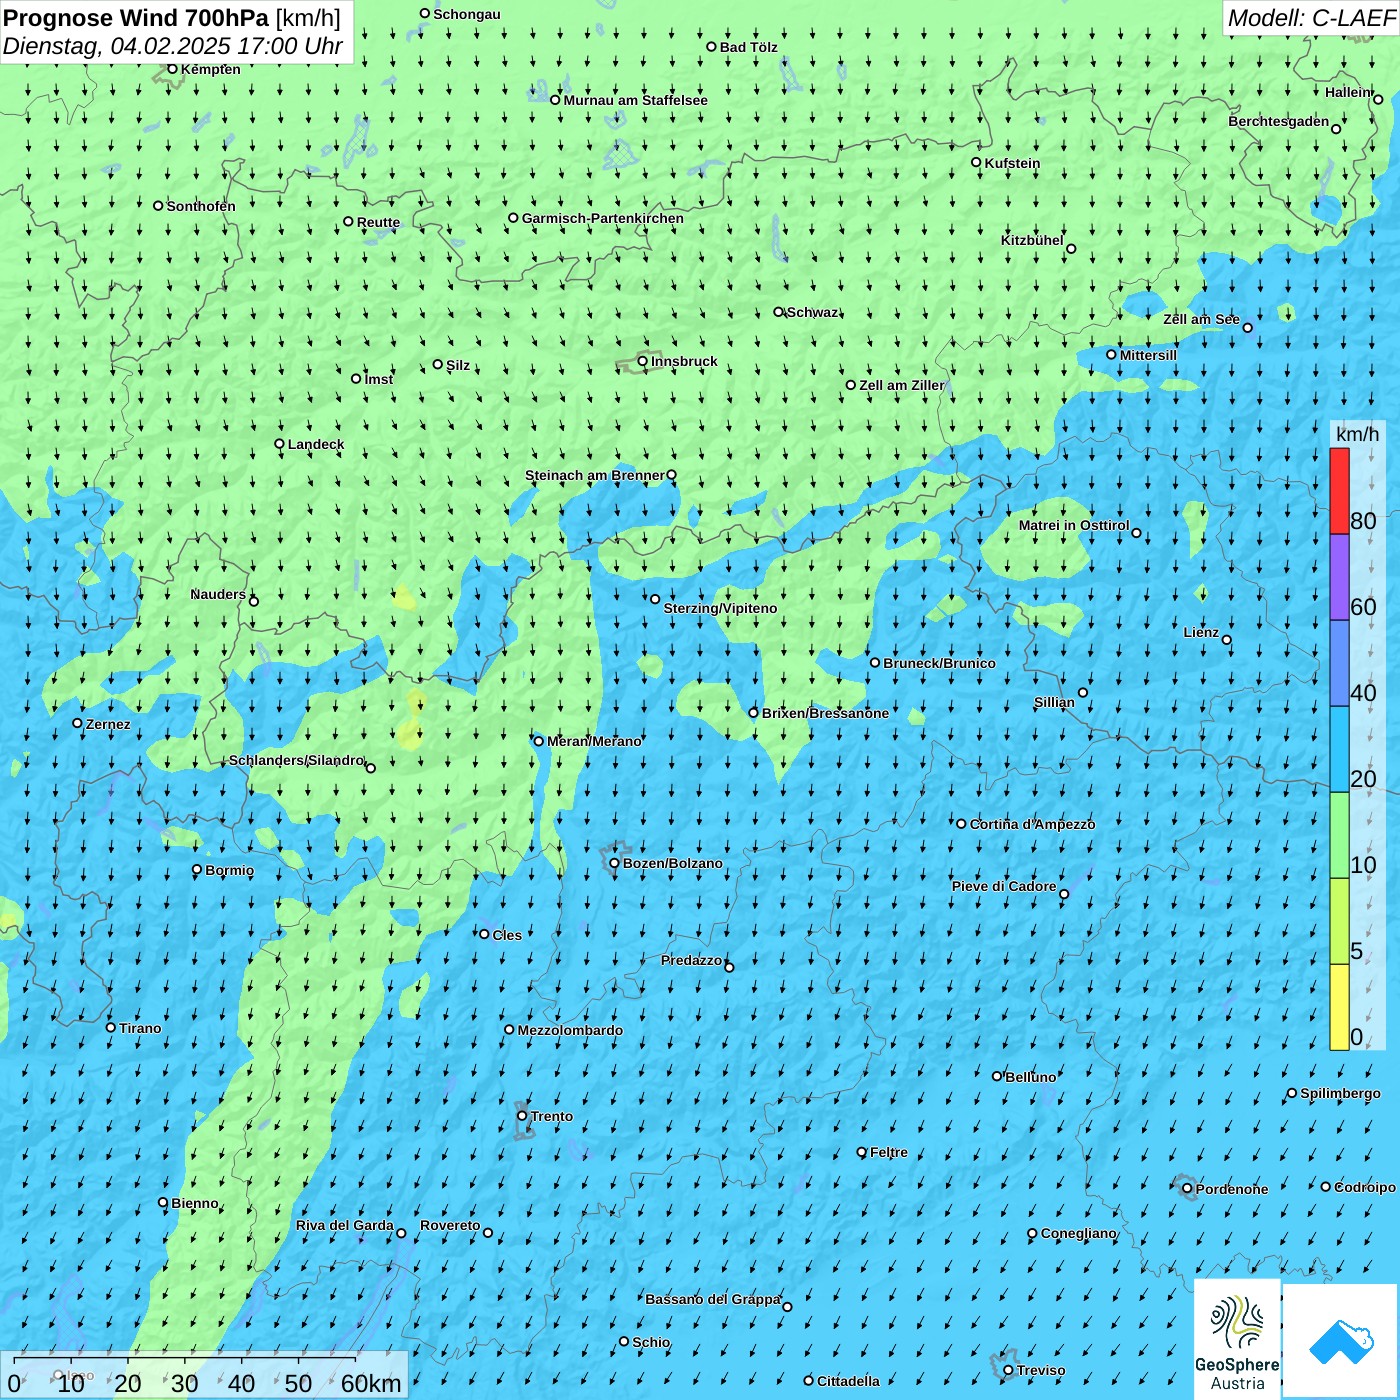Click the 'Schwaz' label
This screenshot has width=1400, height=1400.
[x=812, y=312]
